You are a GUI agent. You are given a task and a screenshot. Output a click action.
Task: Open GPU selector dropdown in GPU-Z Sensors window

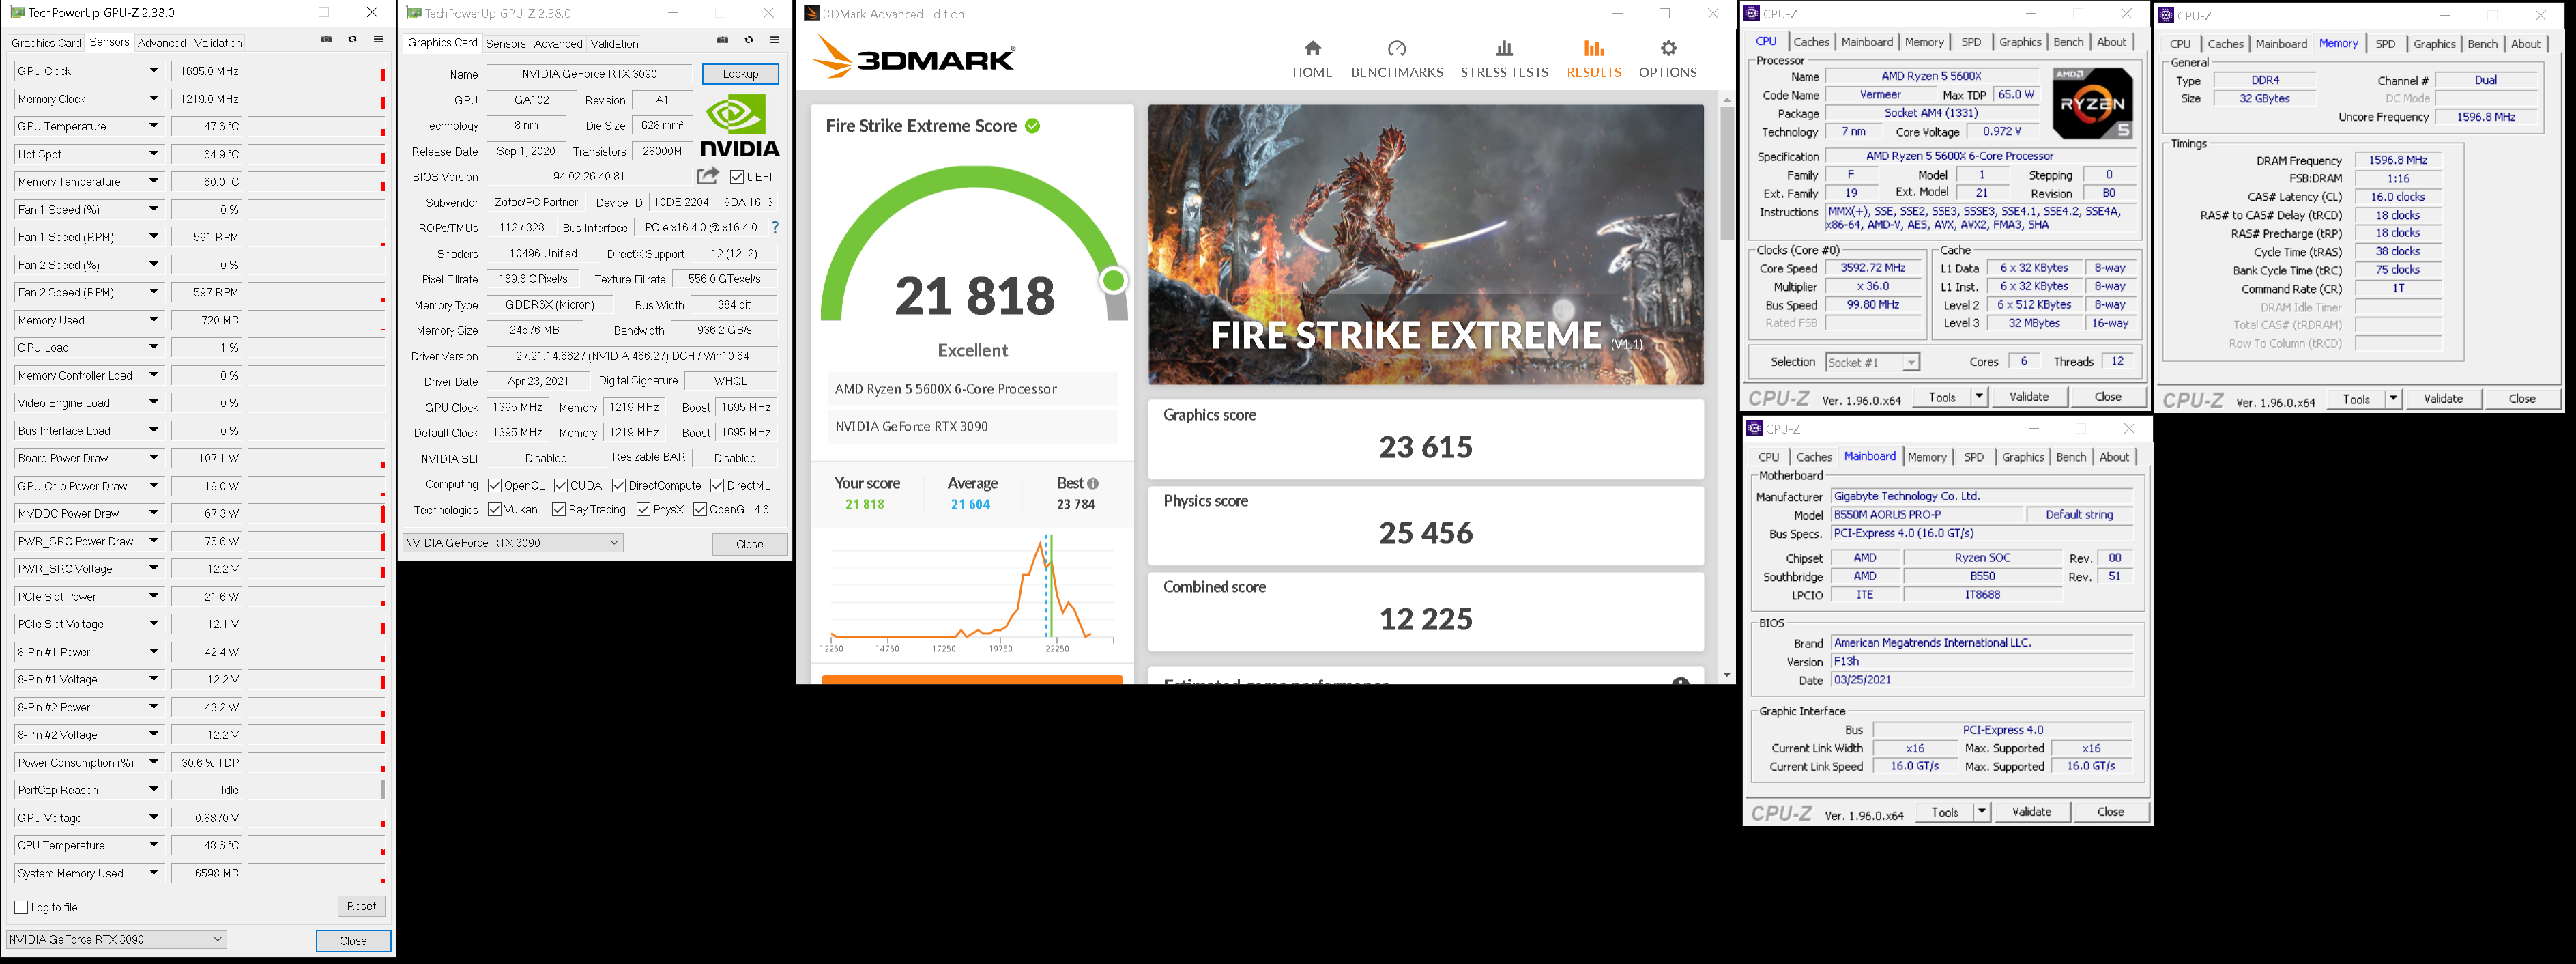coord(116,939)
